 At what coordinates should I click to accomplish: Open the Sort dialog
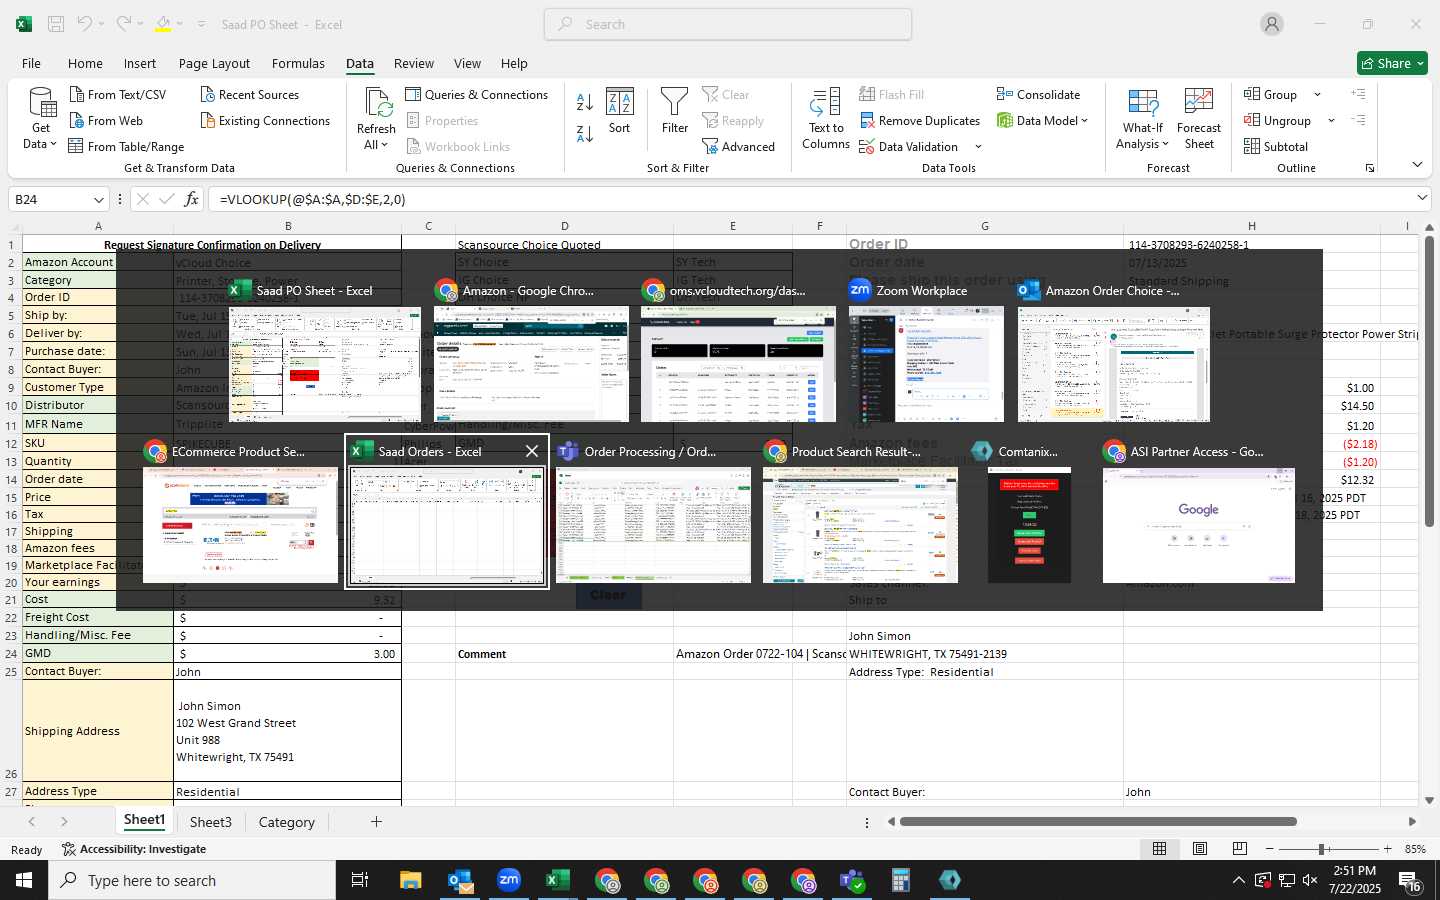click(x=620, y=111)
